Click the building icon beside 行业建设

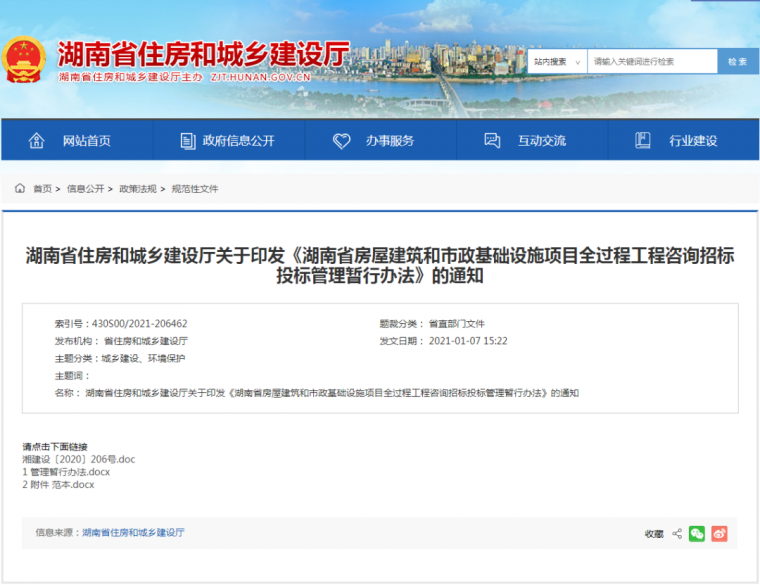(x=643, y=141)
